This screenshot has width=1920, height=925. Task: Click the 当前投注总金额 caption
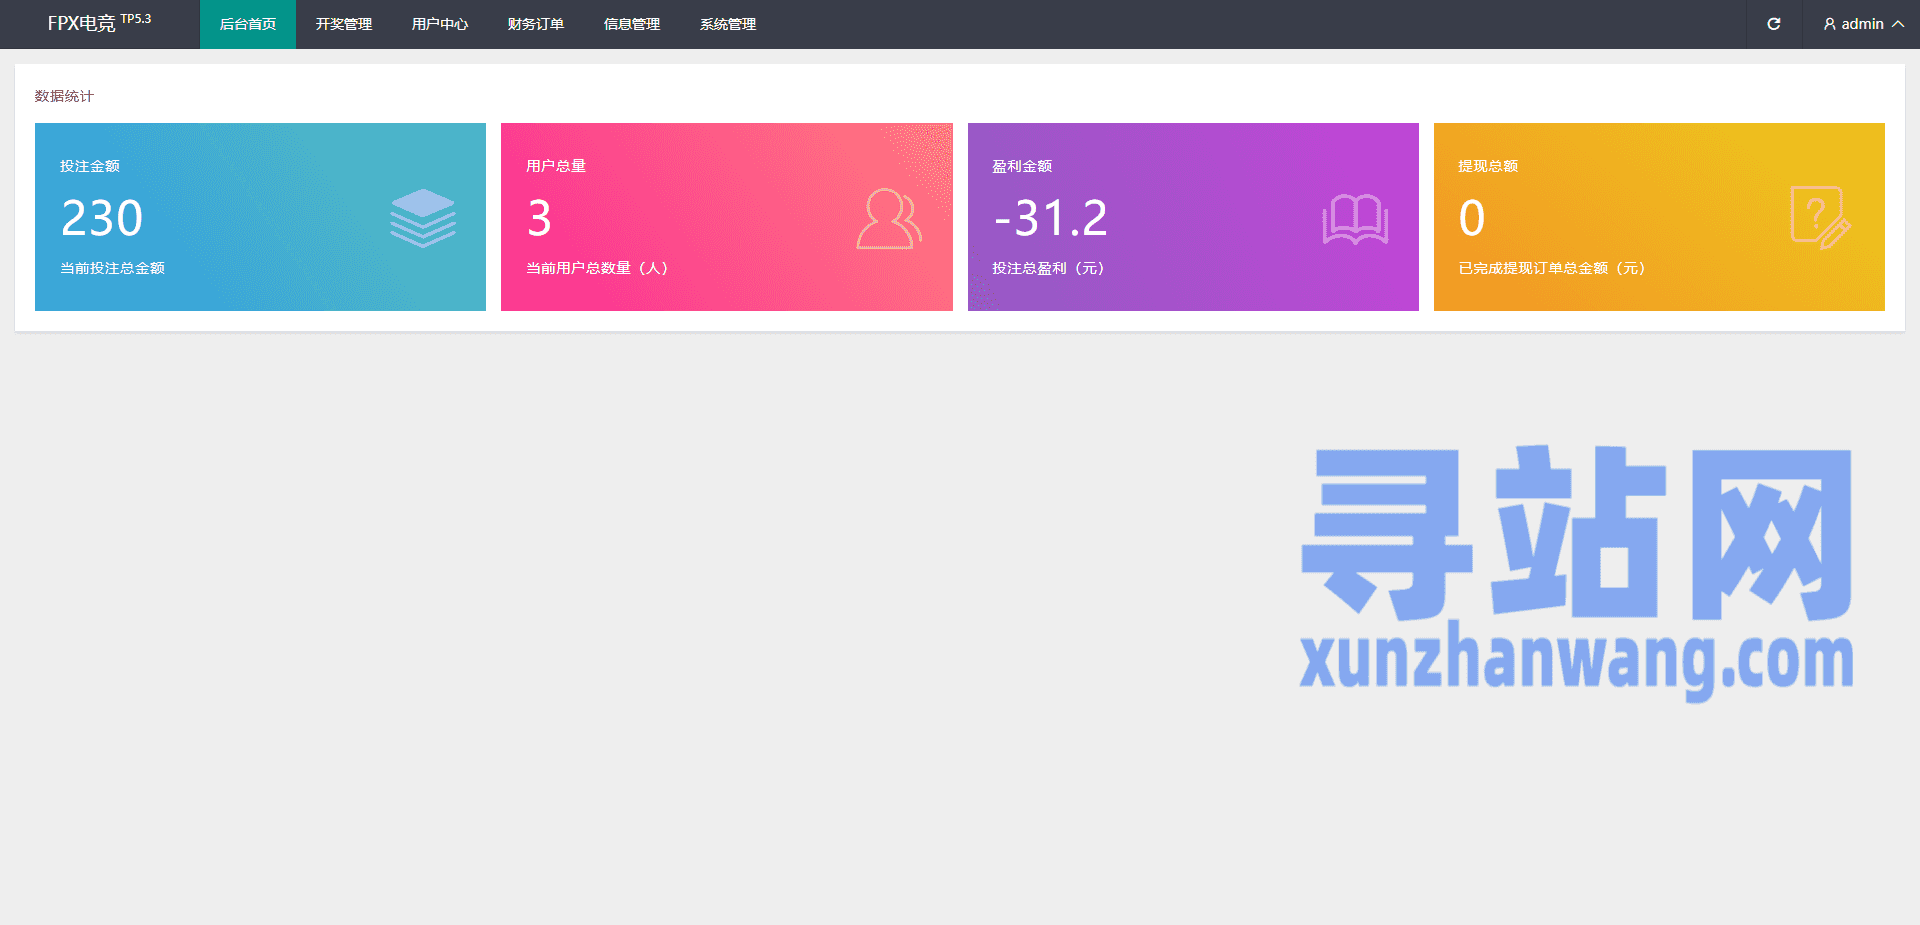(x=113, y=268)
